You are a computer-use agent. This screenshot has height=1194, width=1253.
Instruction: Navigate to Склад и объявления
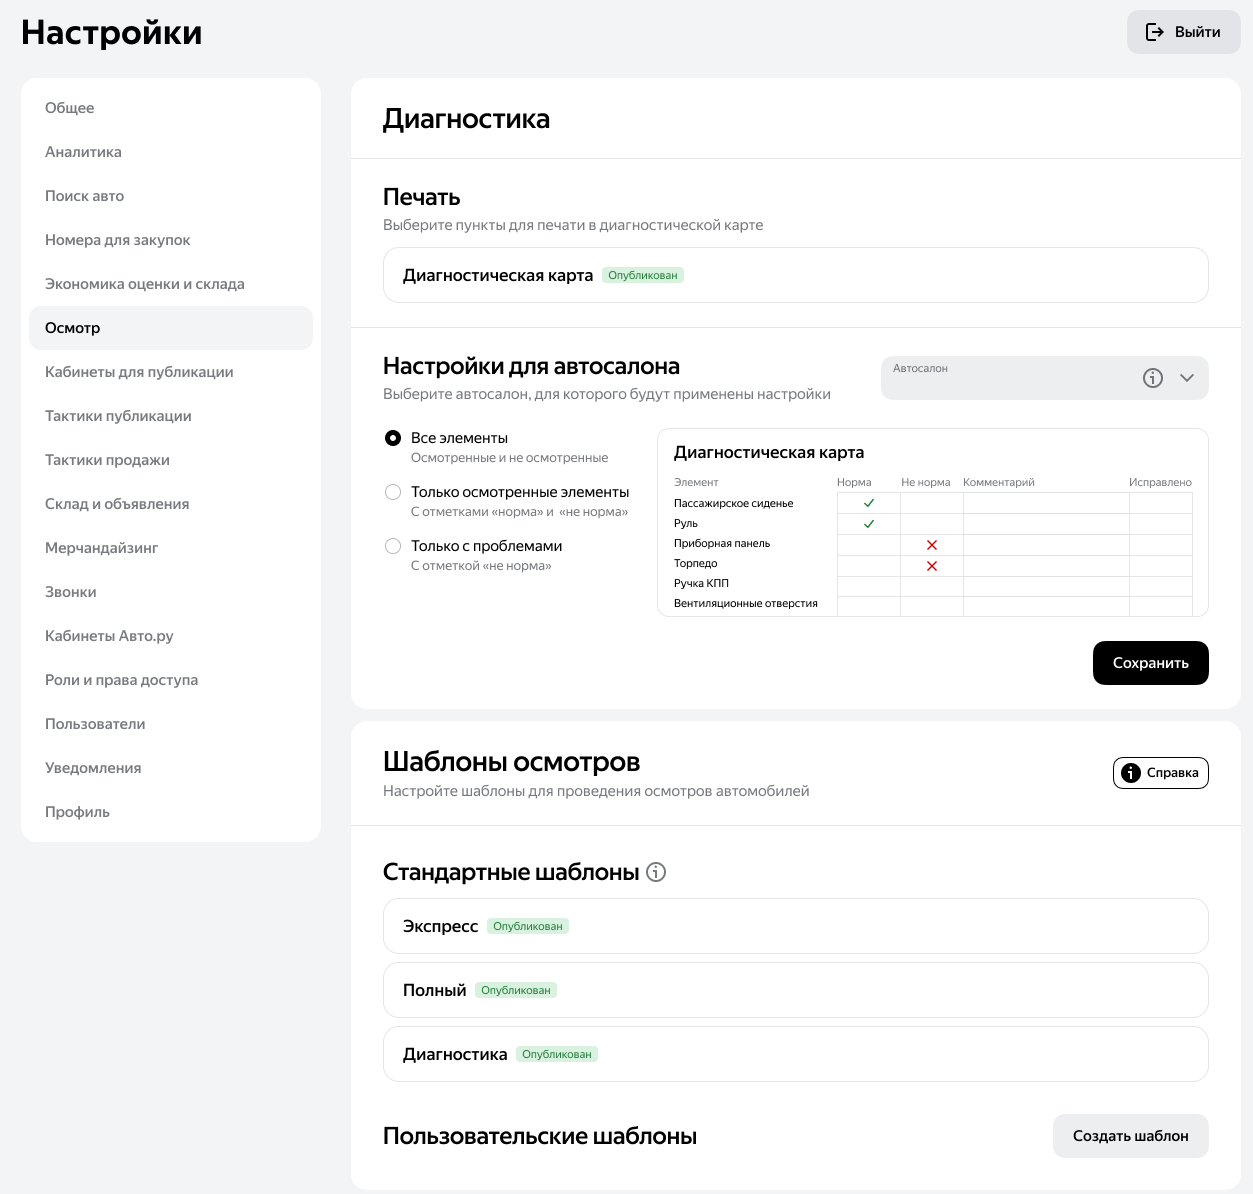point(171,504)
